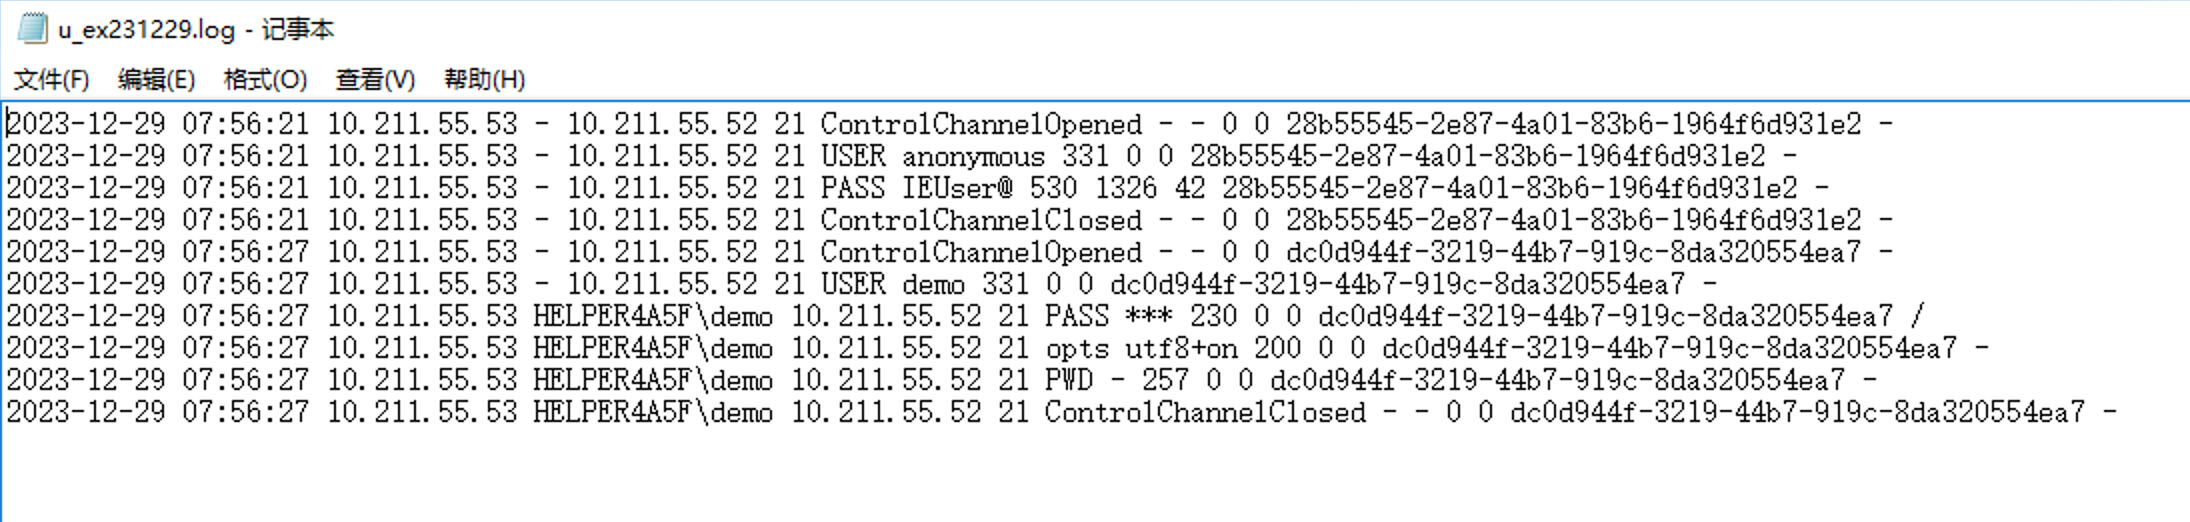Click the PWD command in log
The width and height of the screenshot is (2190, 522).
click(x=1068, y=380)
